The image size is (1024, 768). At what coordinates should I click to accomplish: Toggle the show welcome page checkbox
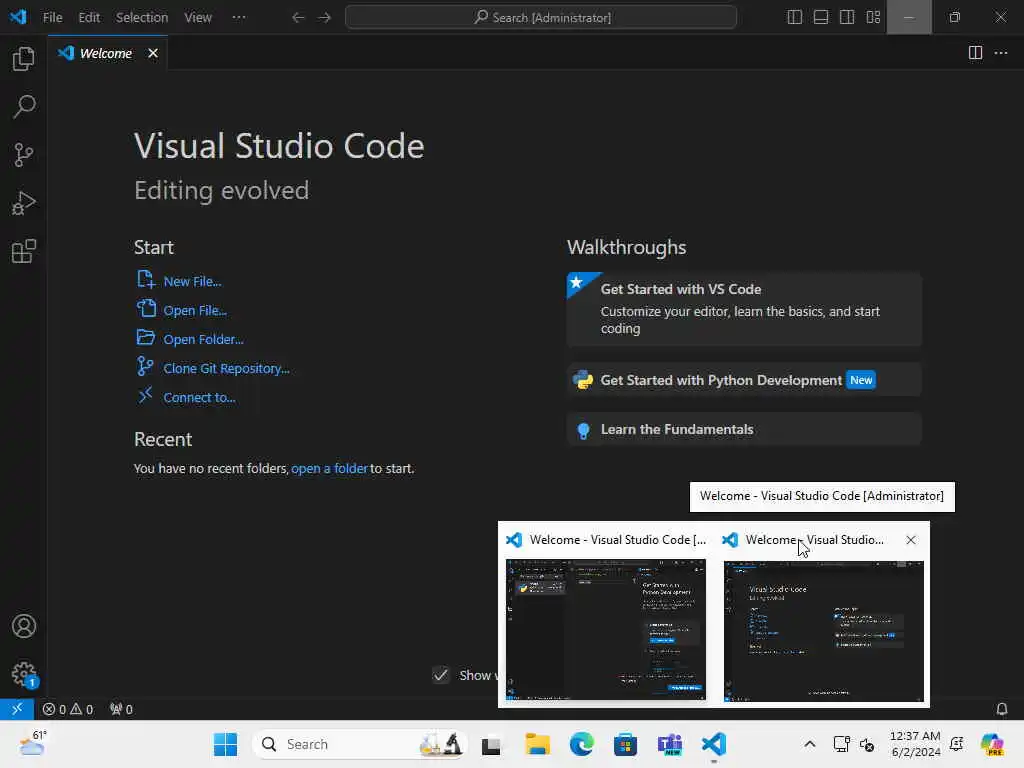[441, 675]
